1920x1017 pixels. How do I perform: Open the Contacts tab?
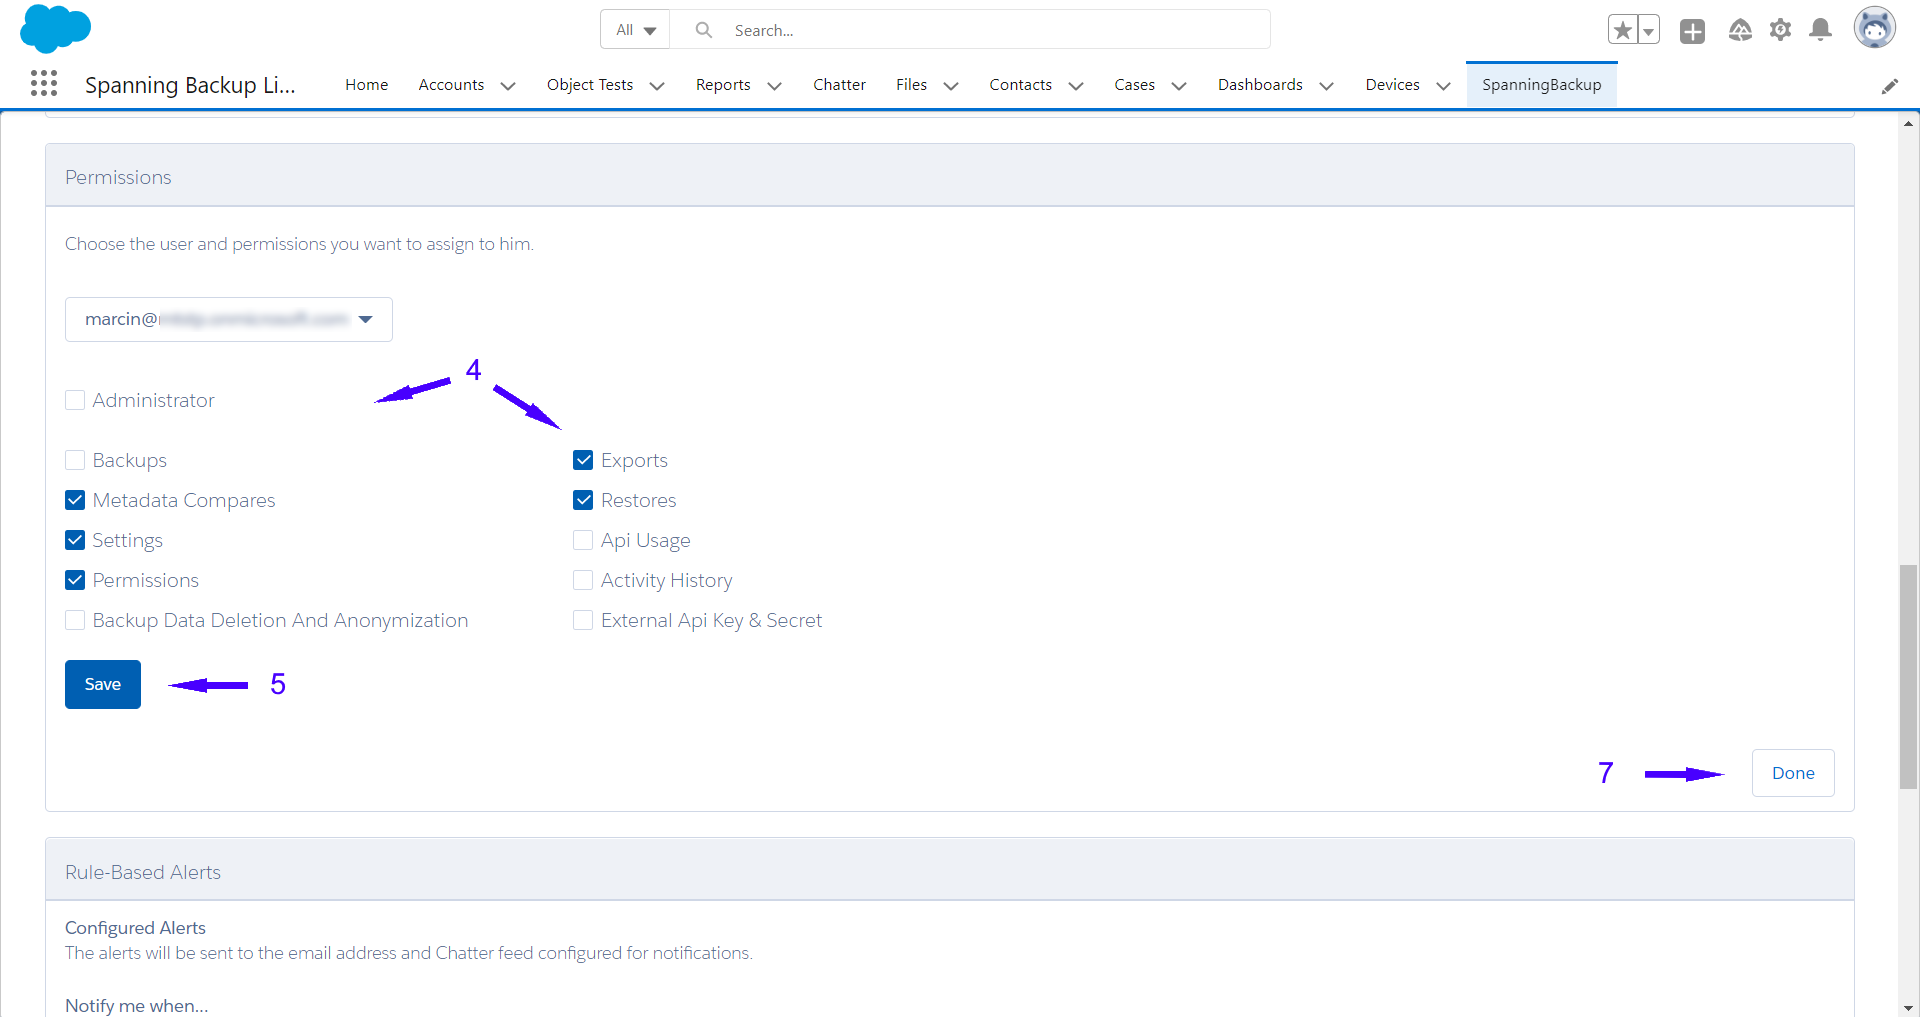pos(1020,85)
